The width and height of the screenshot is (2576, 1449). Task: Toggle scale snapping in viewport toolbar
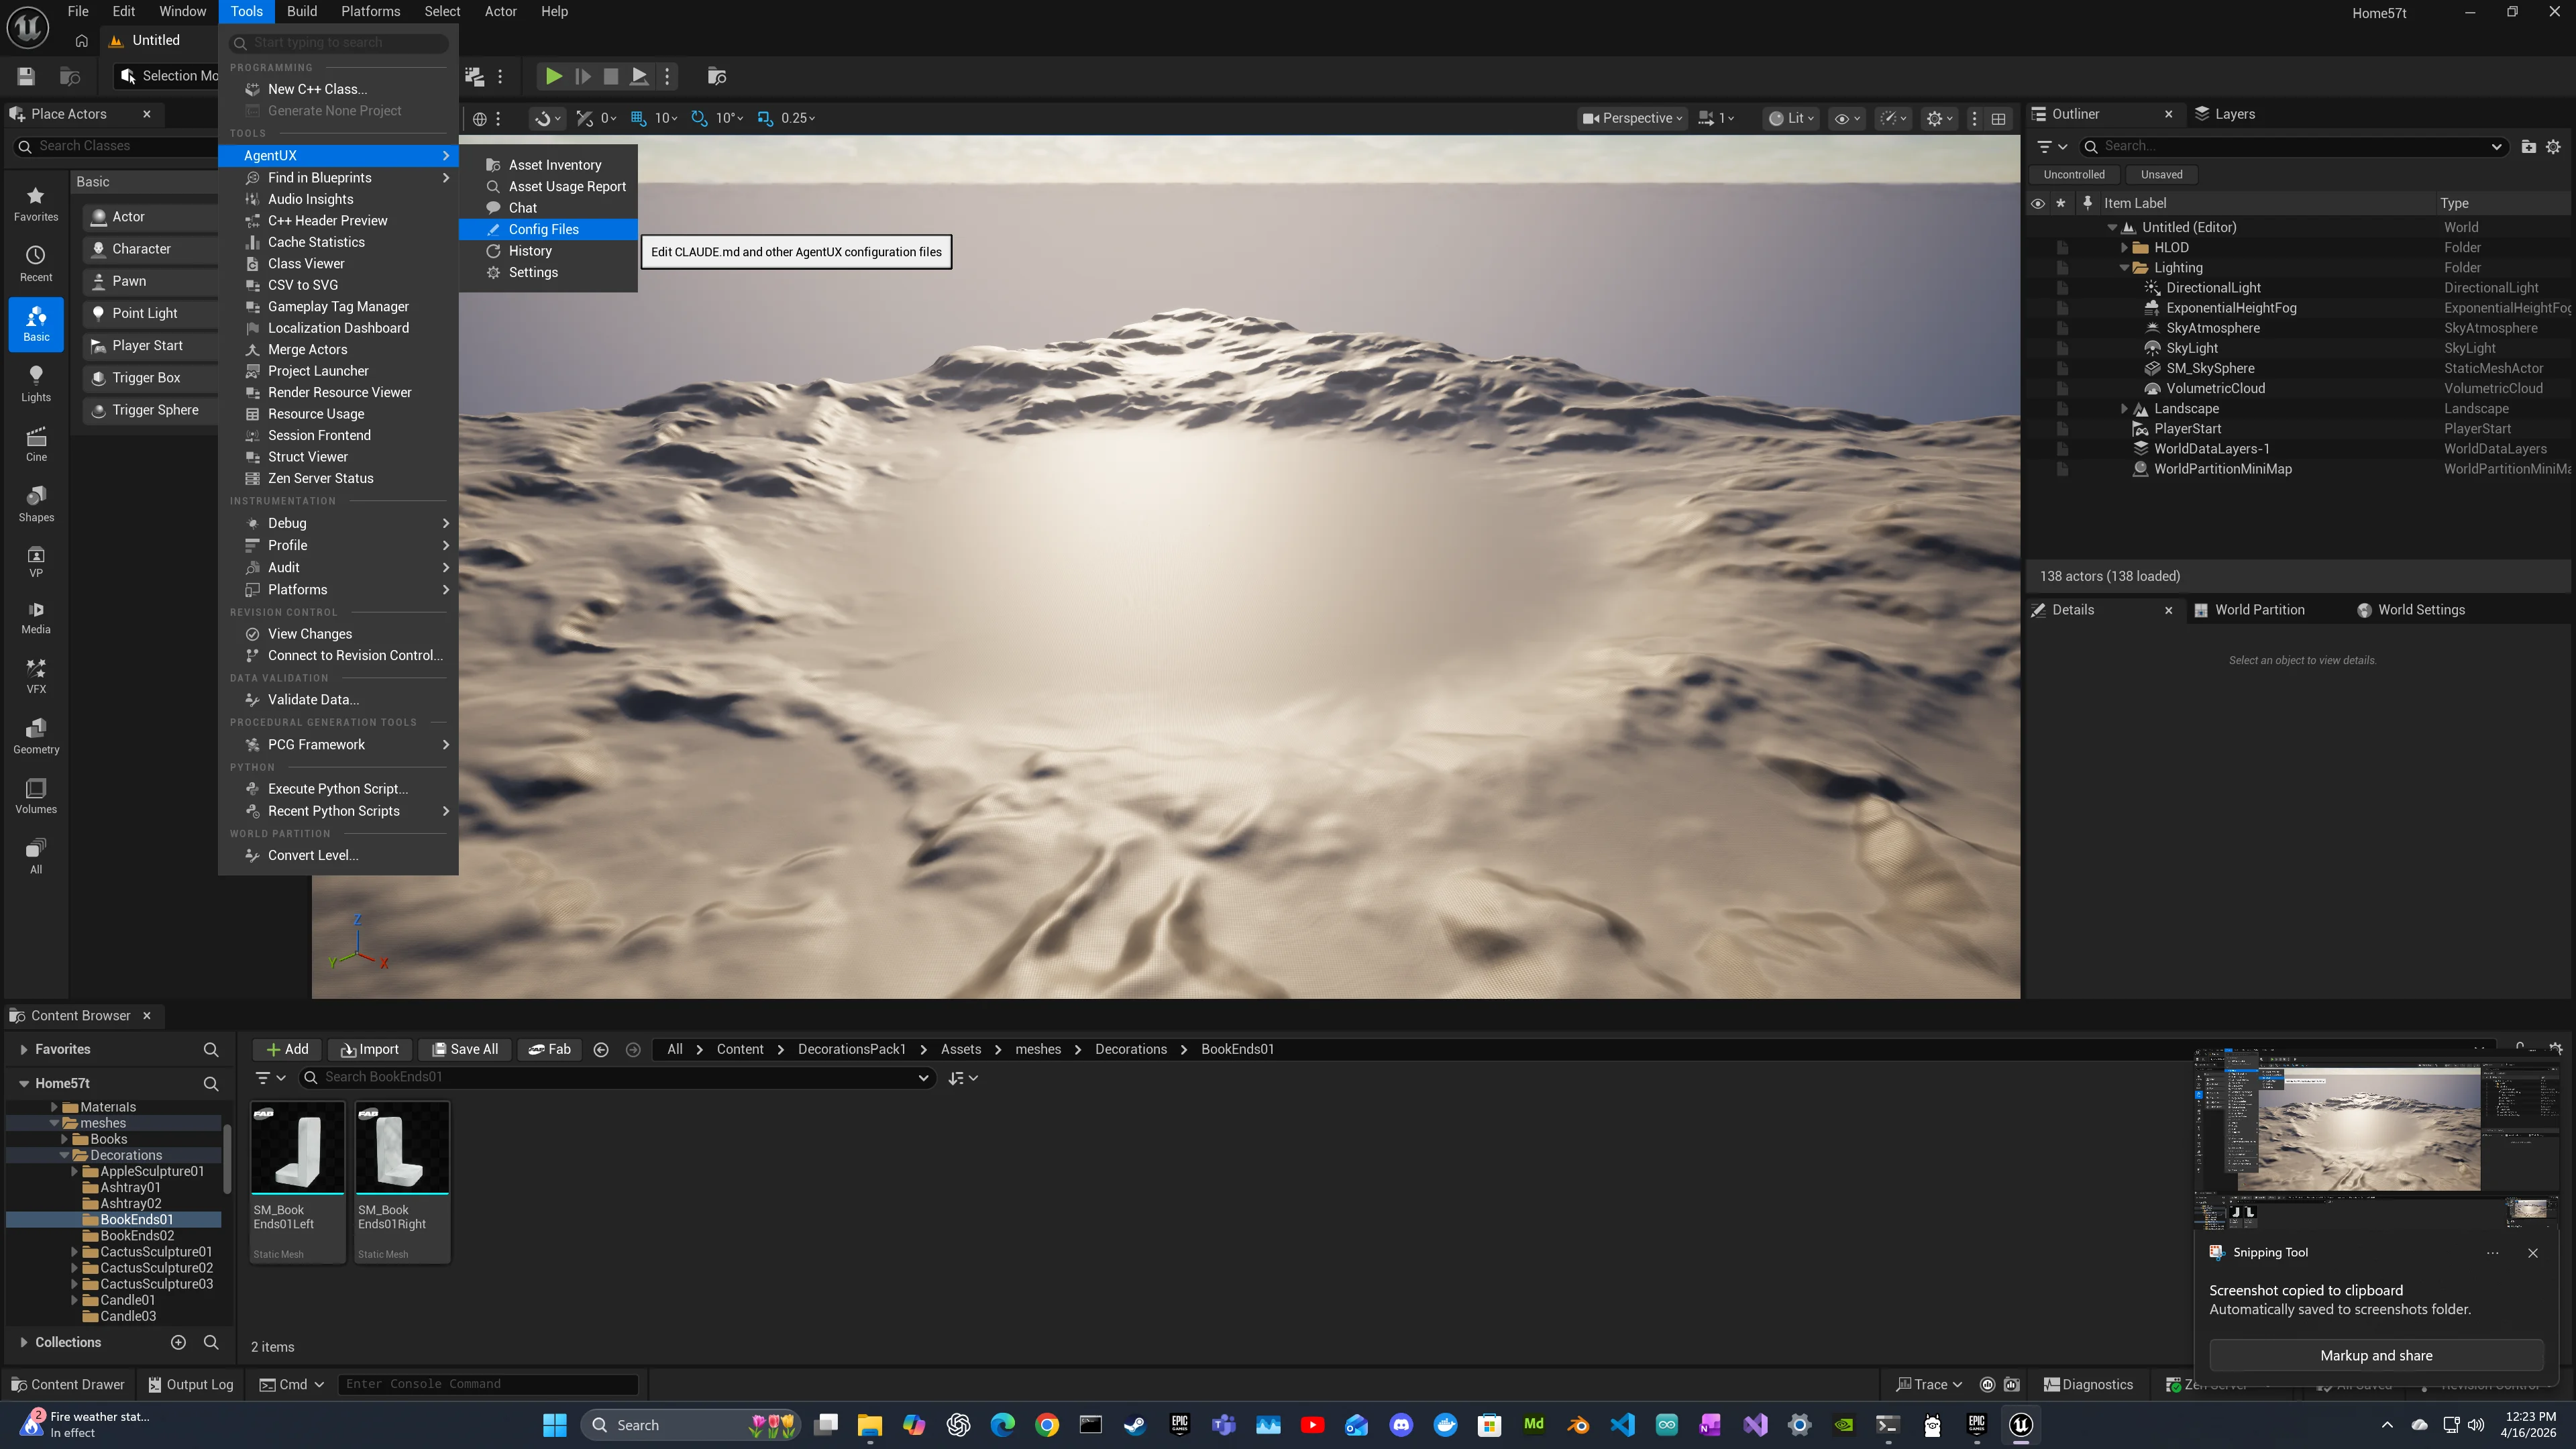(x=765, y=118)
